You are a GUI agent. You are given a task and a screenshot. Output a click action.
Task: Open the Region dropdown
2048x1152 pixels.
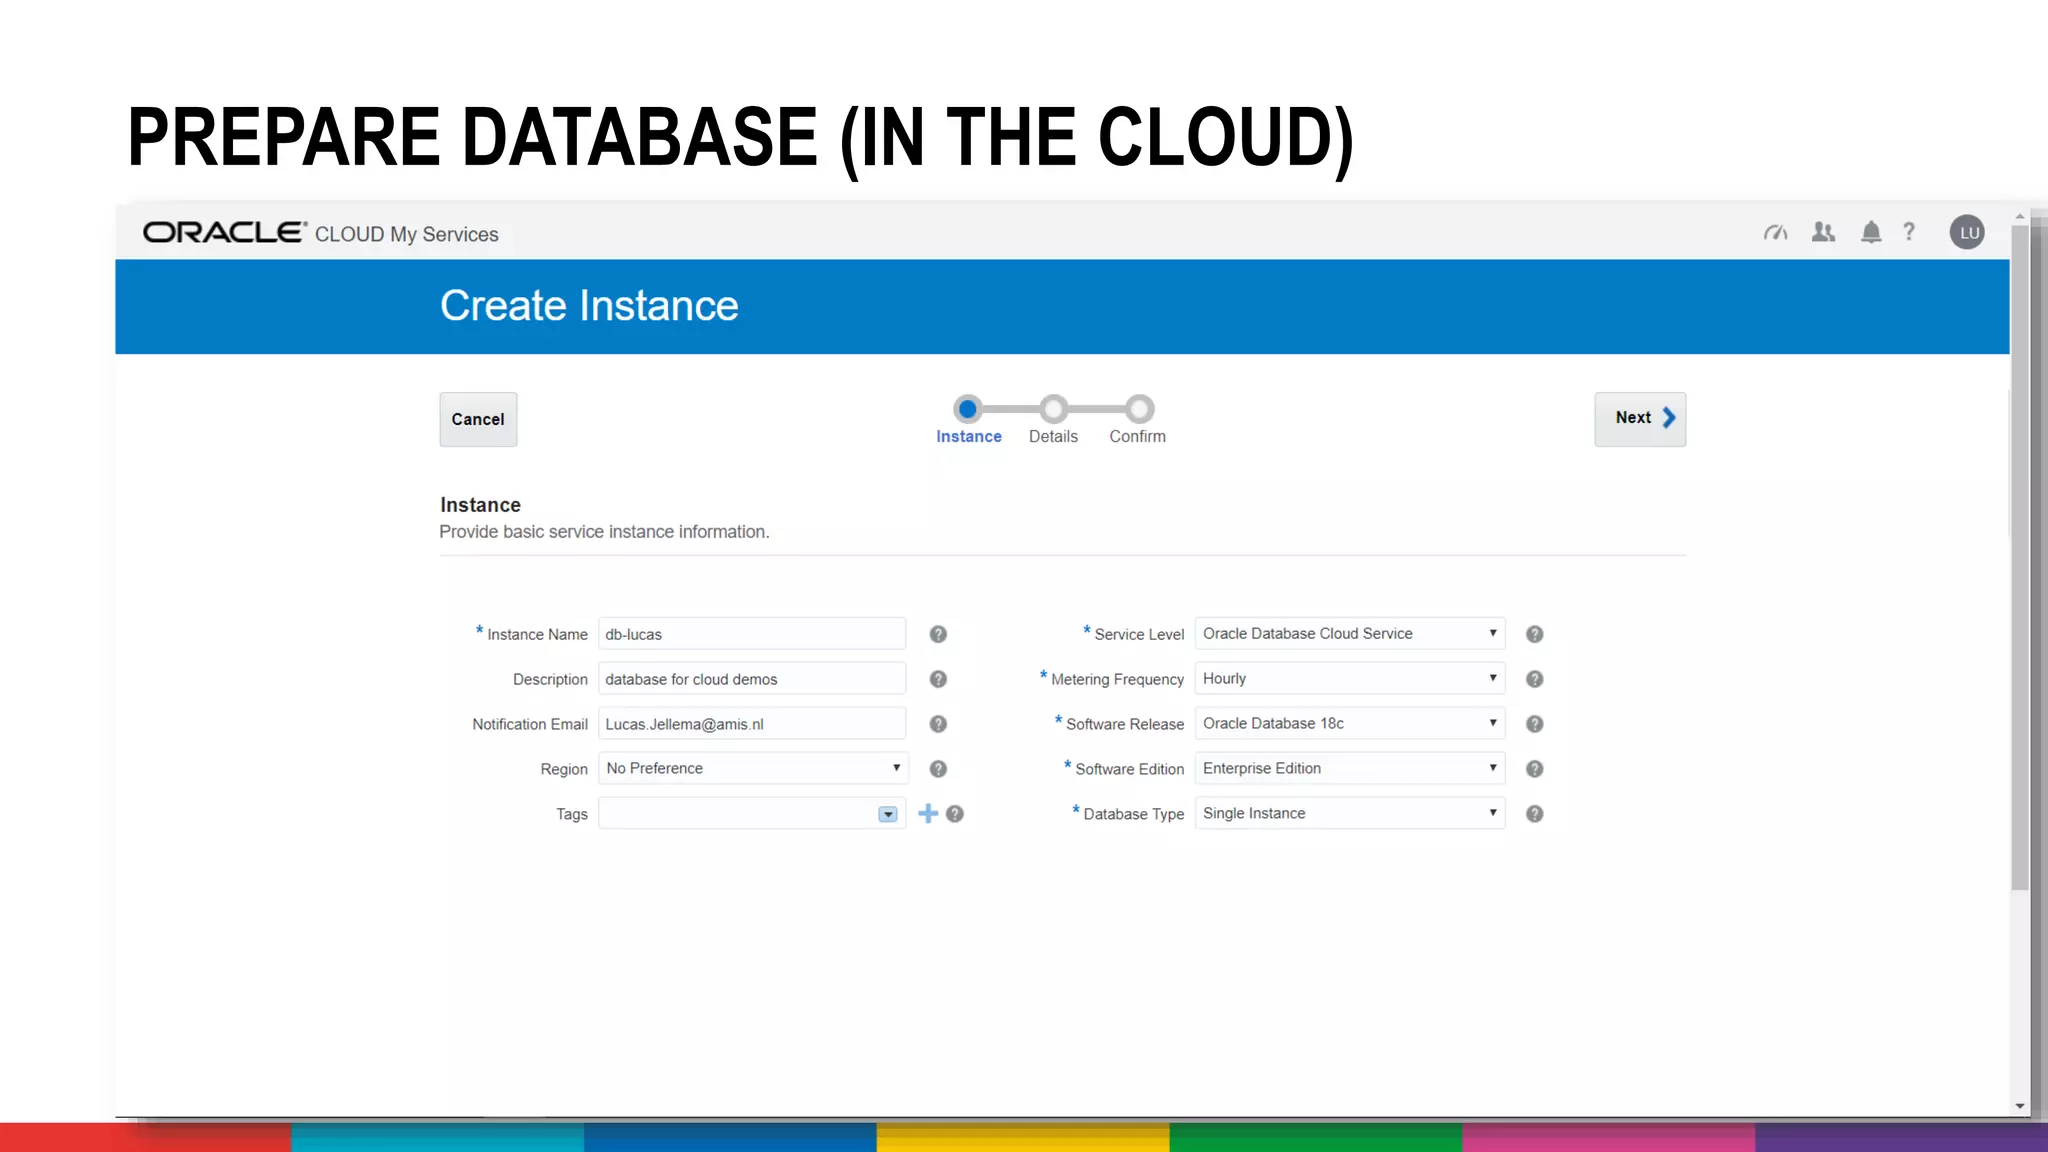[x=753, y=768]
